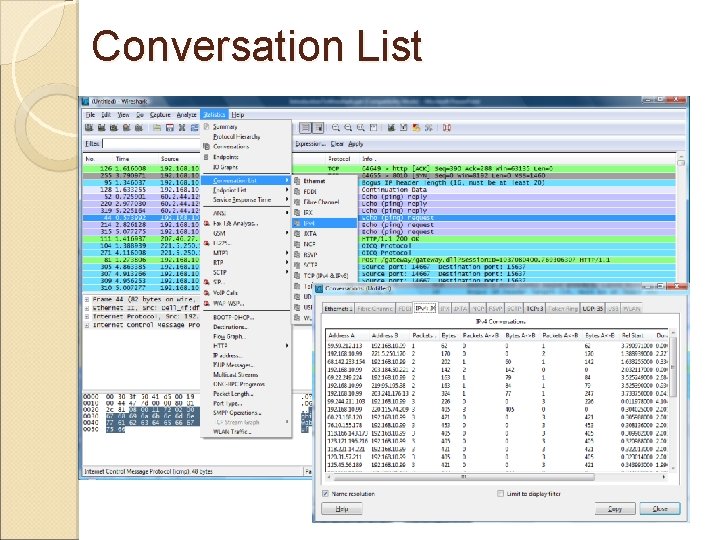720x540 pixels.
Task: Expand the Frame 44 tree node
Action: 87,299
